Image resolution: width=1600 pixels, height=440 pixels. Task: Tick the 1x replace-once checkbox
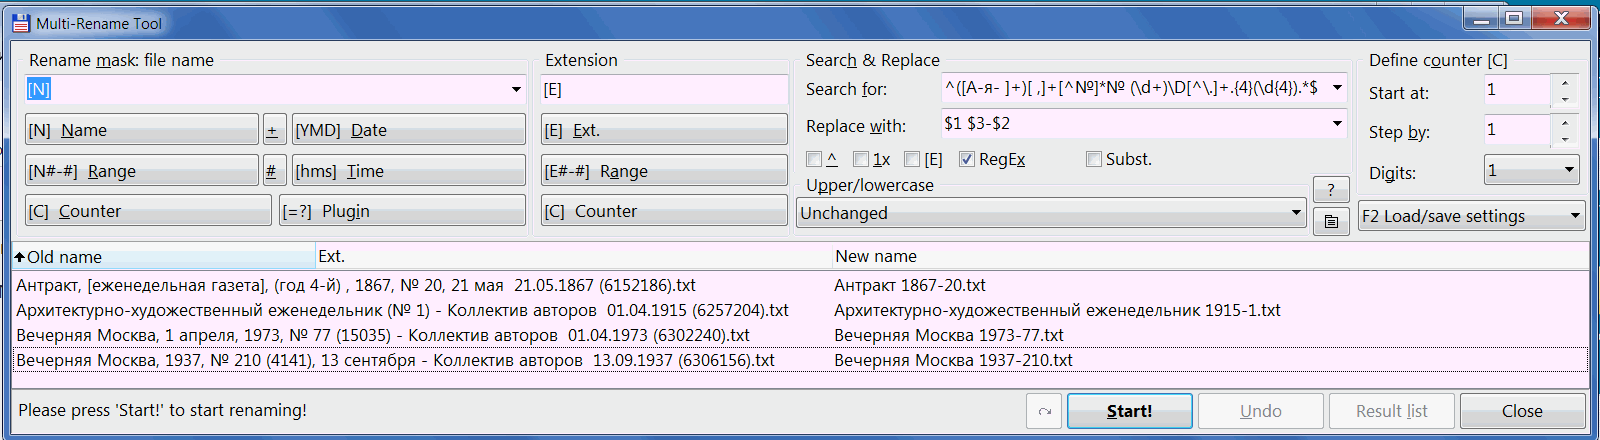[861, 159]
